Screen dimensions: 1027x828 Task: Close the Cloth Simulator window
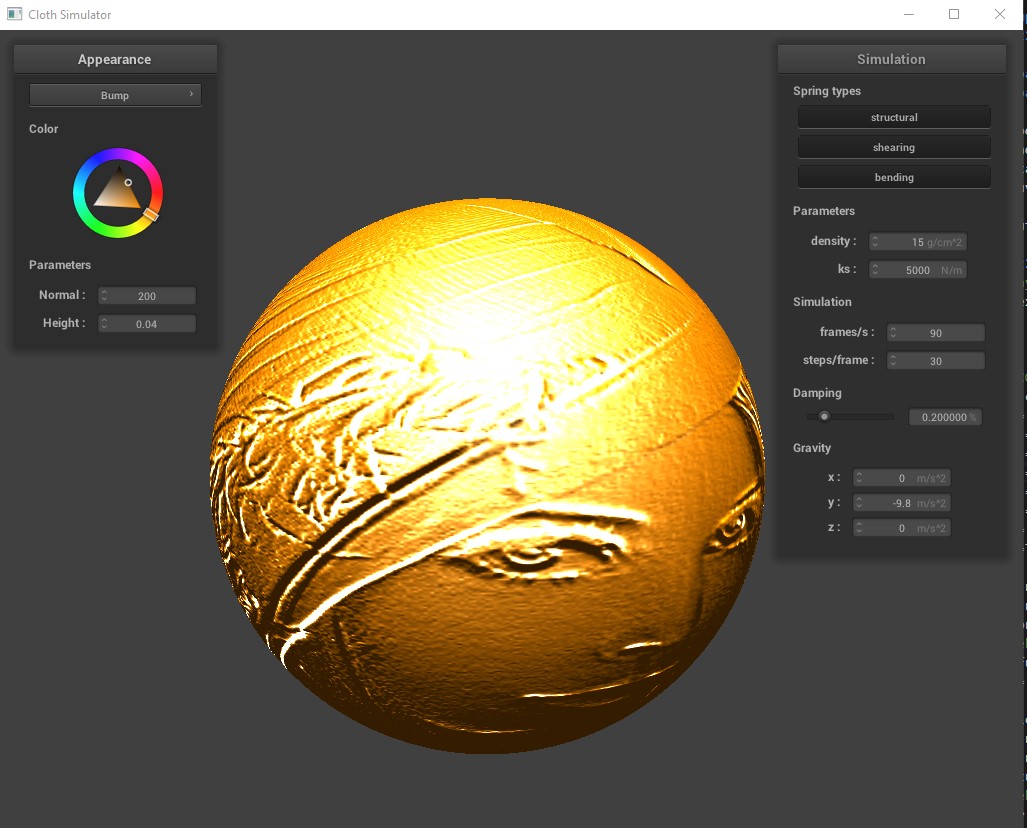pos(999,14)
